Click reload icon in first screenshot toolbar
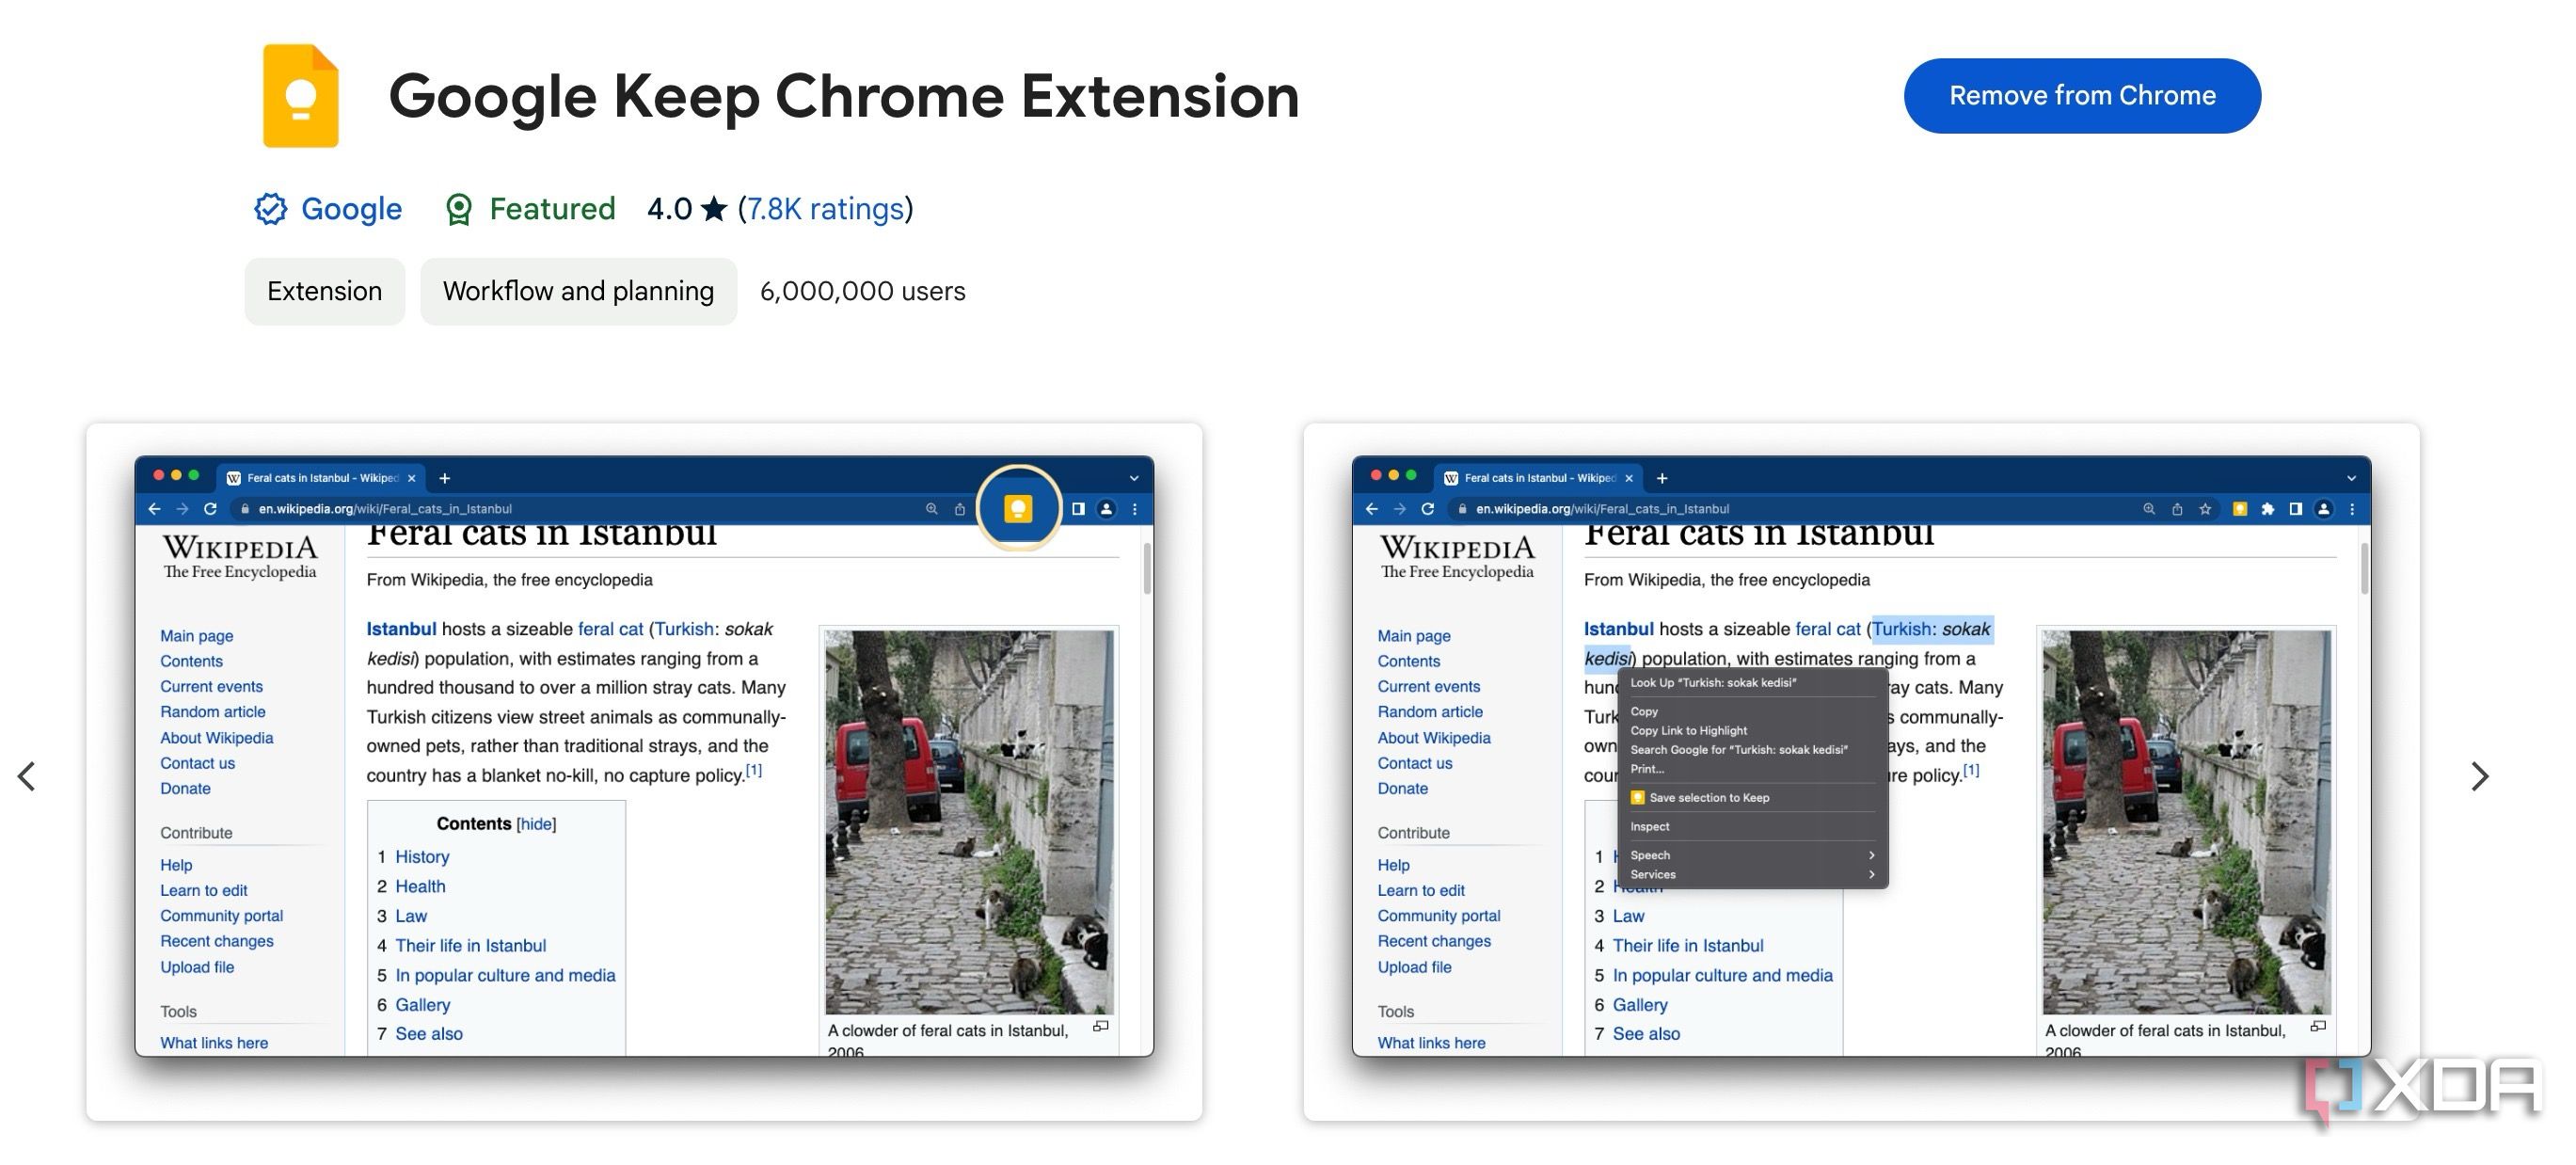The width and height of the screenshot is (2576, 1165). 210,509
